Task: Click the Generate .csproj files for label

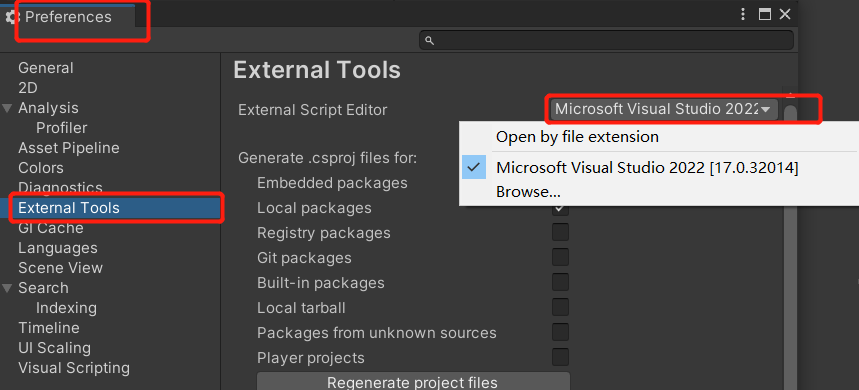Action: tap(328, 158)
